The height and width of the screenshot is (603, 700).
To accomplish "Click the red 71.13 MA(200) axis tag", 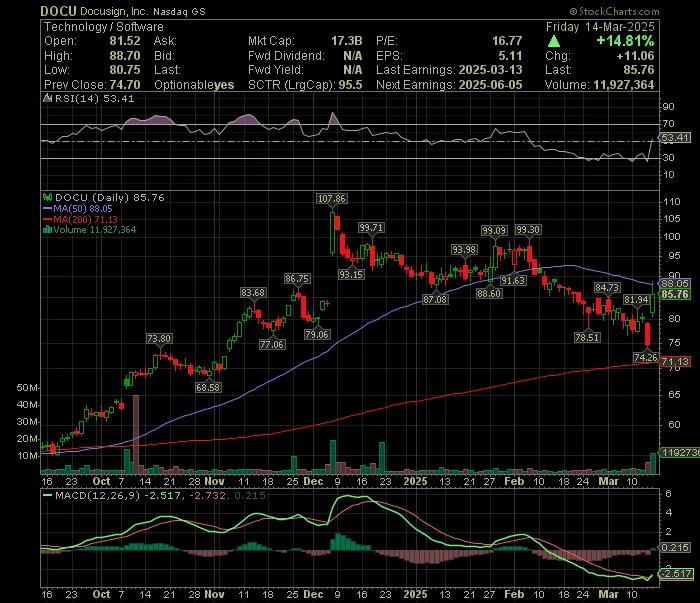I will pyautogui.click(x=675, y=362).
